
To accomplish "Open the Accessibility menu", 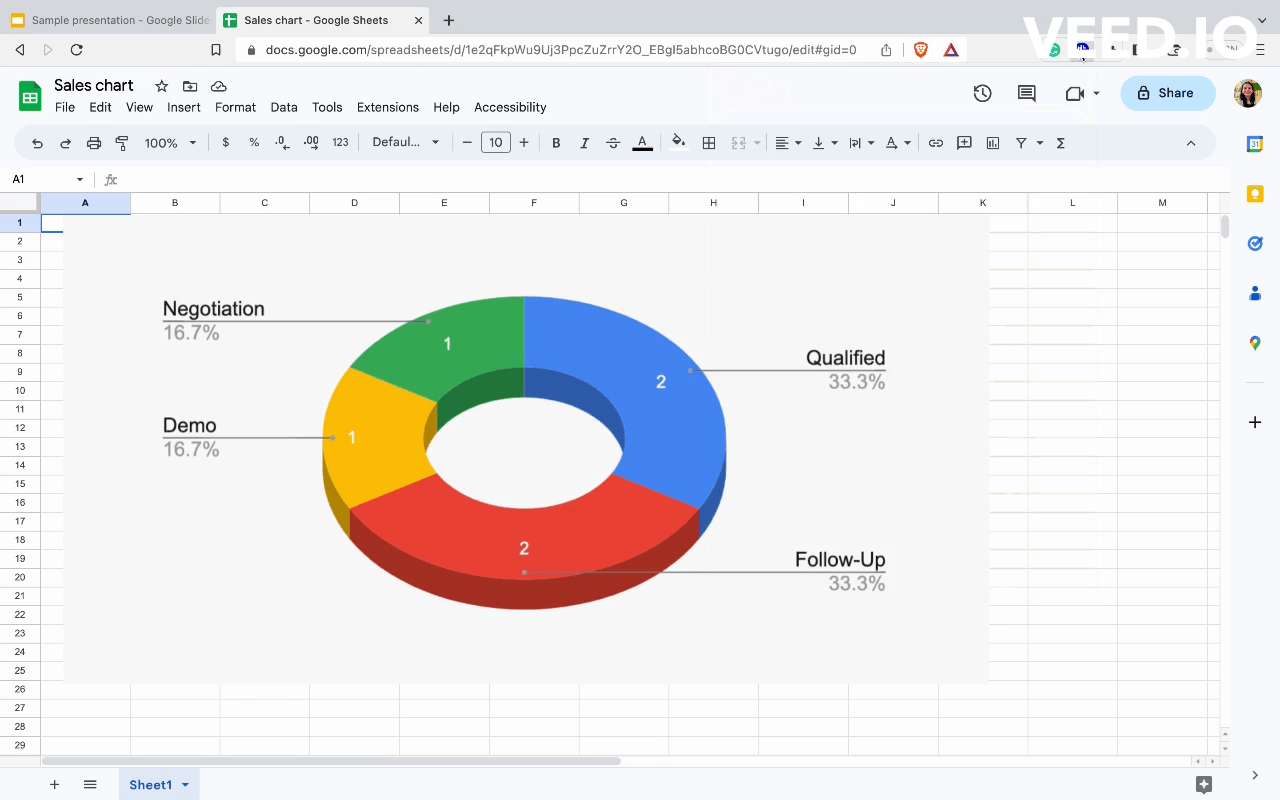I will click(x=510, y=107).
